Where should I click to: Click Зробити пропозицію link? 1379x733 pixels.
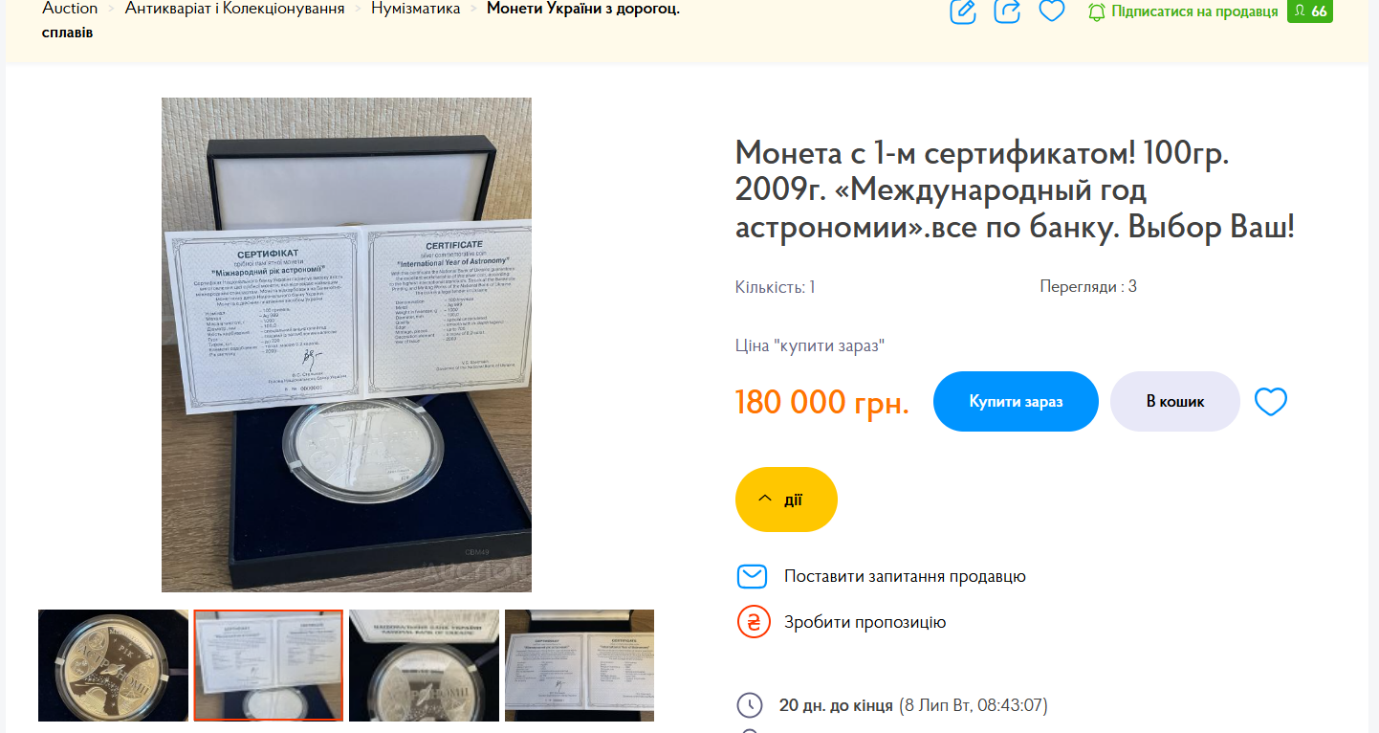(x=865, y=622)
